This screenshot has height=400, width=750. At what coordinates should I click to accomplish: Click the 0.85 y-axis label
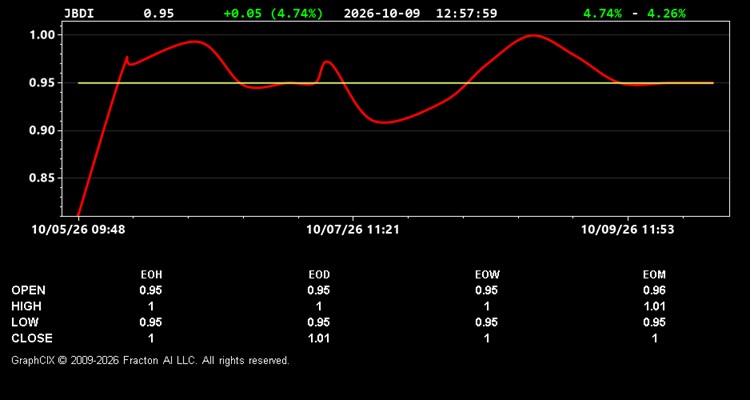click(x=44, y=178)
